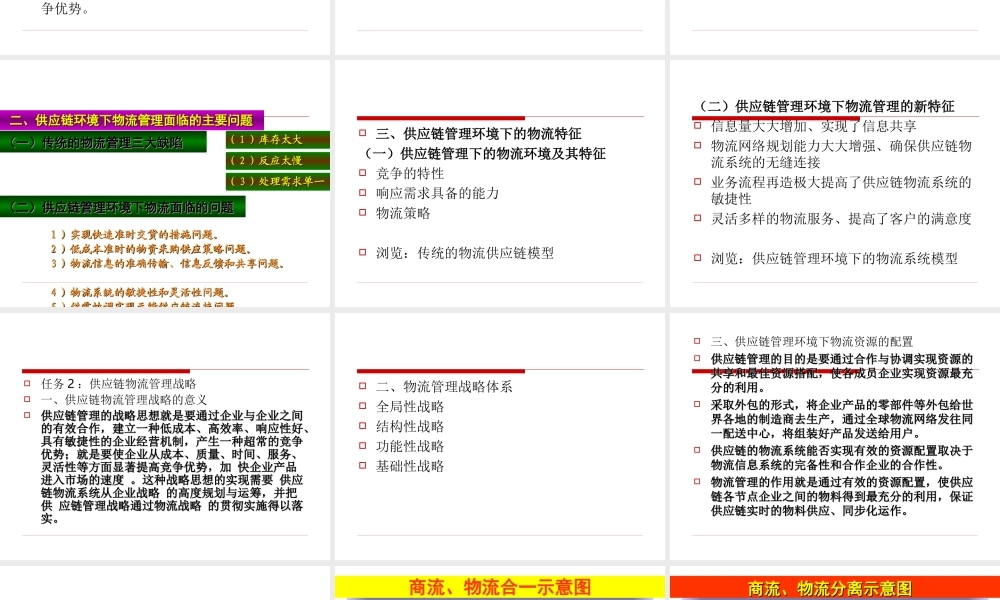The image size is (1000, 600).
Task: Click subheading (一)供应链管理下的物流环境及其特征
Action: point(485,154)
